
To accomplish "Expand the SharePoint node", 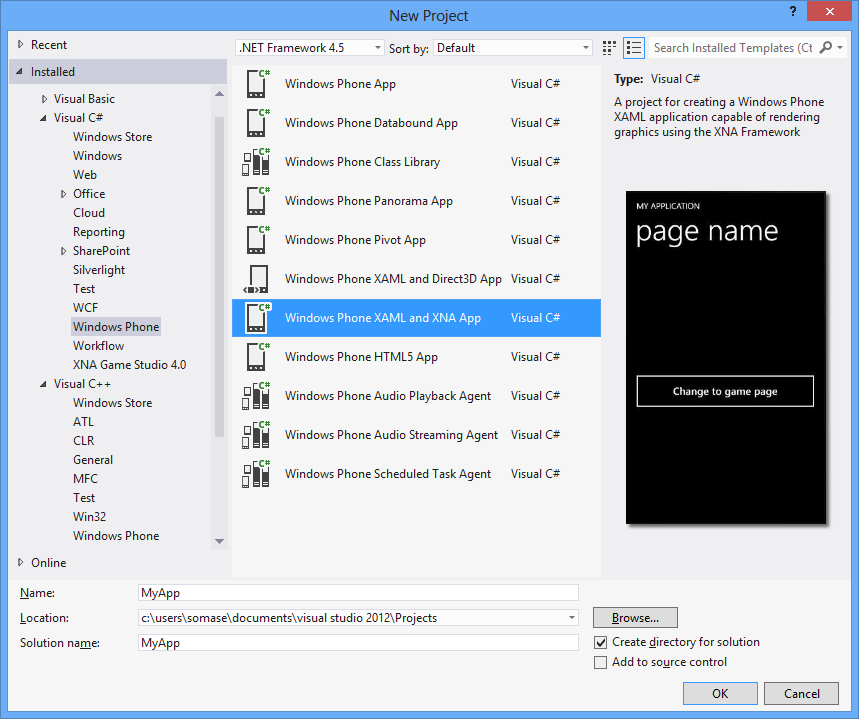I will 64,251.
